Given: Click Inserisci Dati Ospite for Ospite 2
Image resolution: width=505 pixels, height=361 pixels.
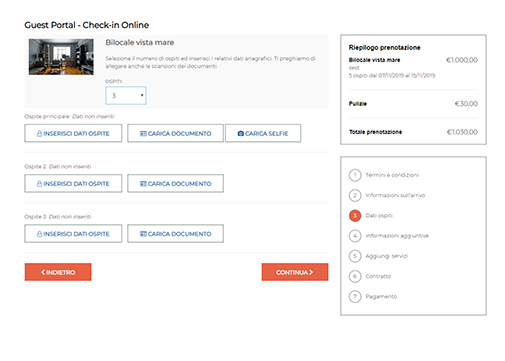Looking at the screenshot, I should point(73,184).
